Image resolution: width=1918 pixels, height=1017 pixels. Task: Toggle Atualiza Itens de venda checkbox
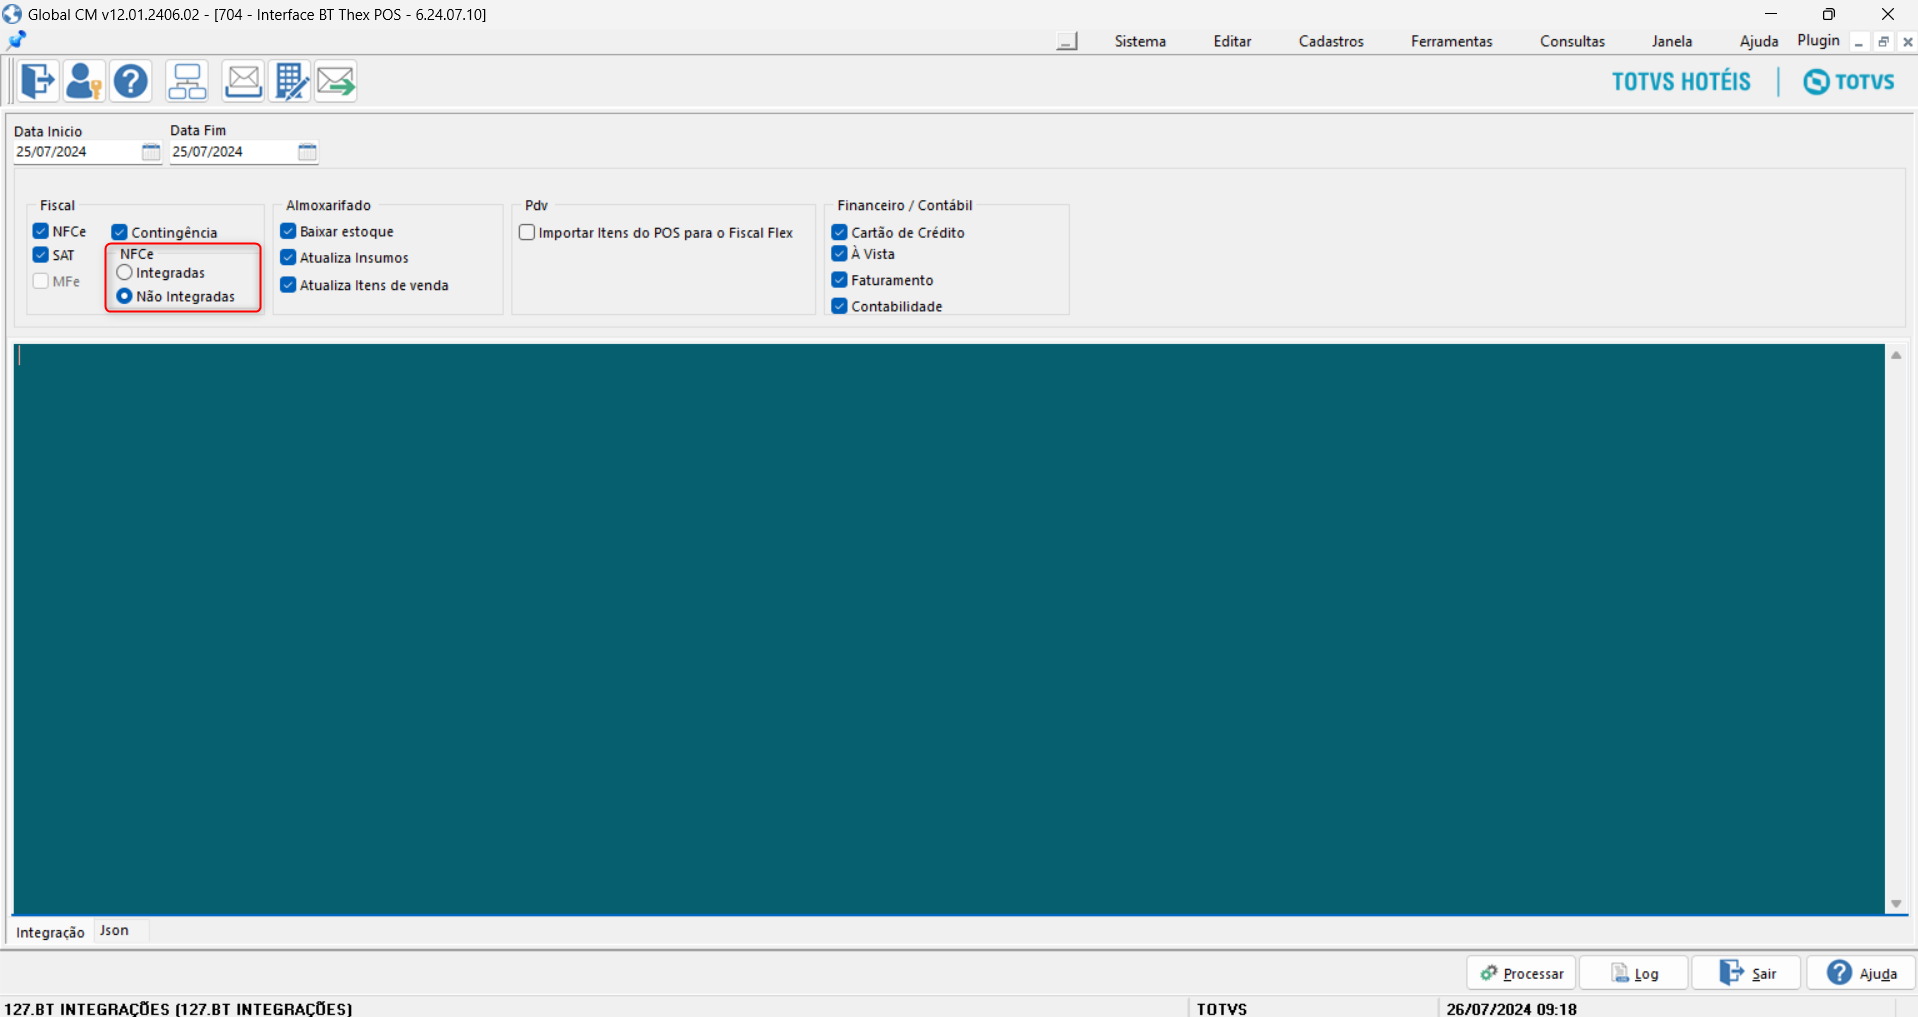(288, 285)
